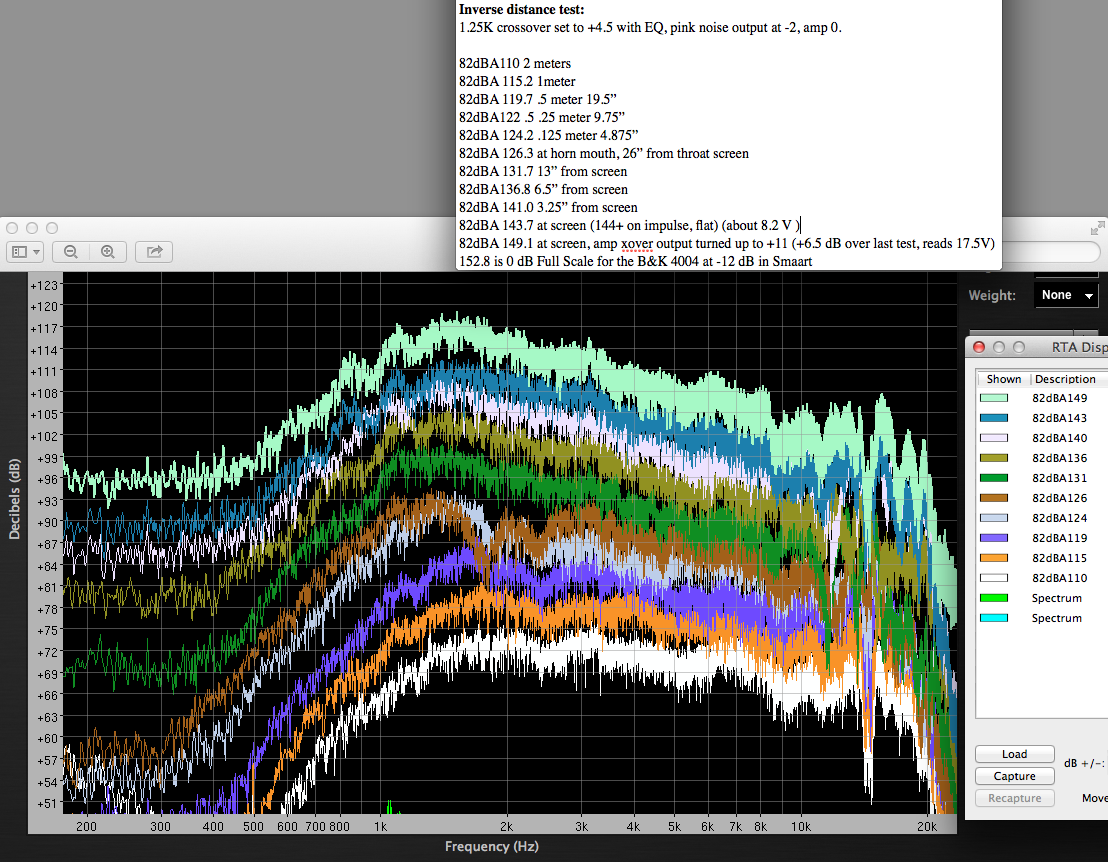Toggle the 82dBA119 trace color swatch
1108x862 pixels.
[994, 538]
